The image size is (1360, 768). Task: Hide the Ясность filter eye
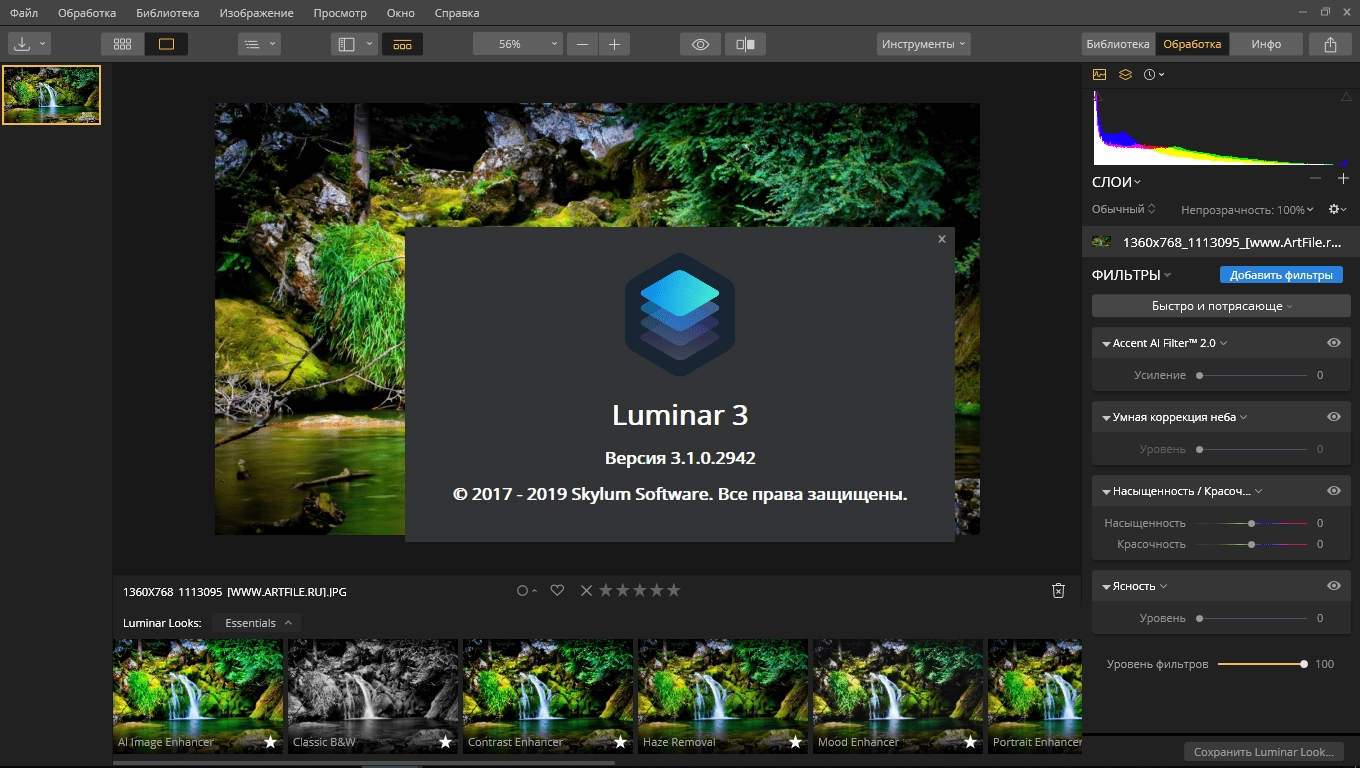[x=1334, y=586]
